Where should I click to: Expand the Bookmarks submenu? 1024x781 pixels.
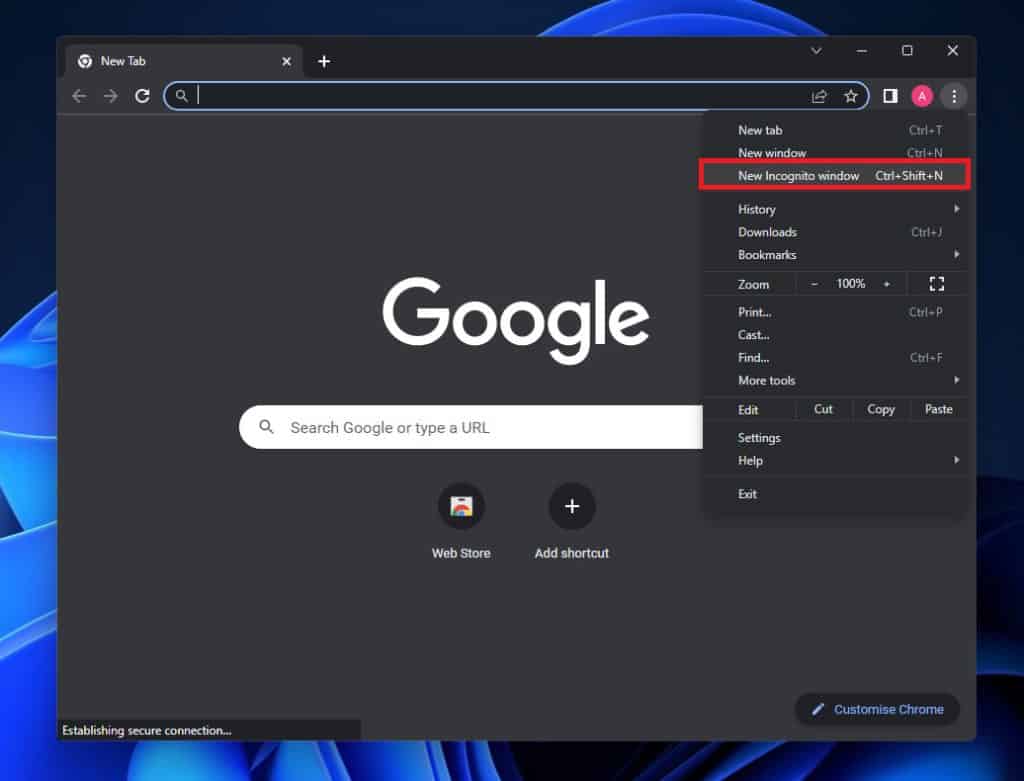[x=767, y=255]
